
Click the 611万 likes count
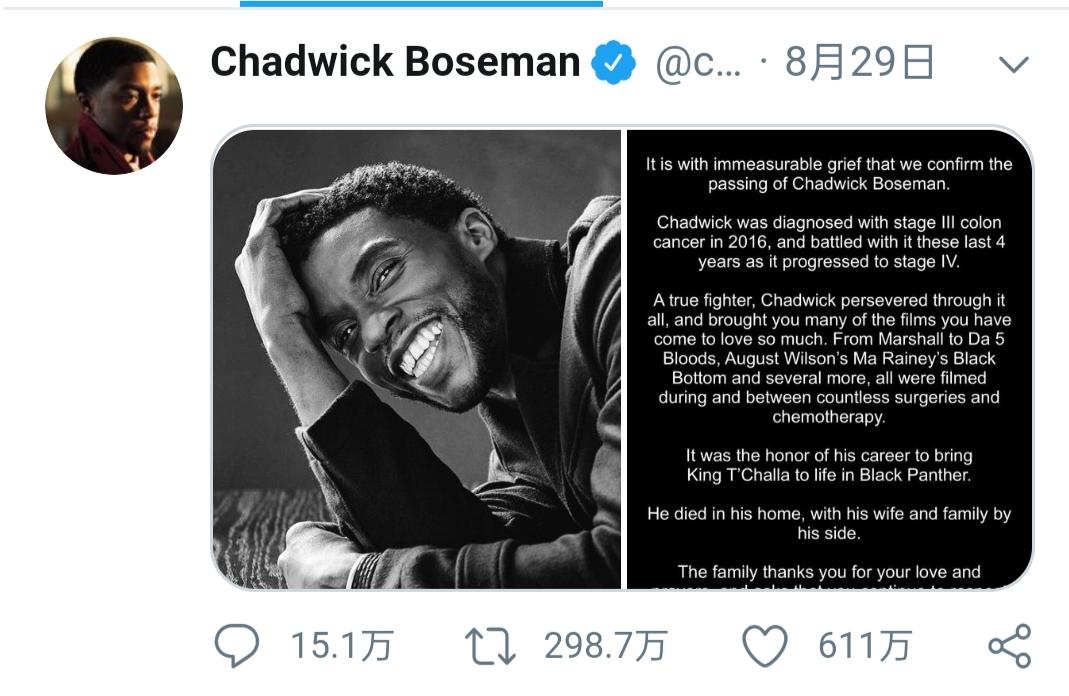click(x=864, y=646)
